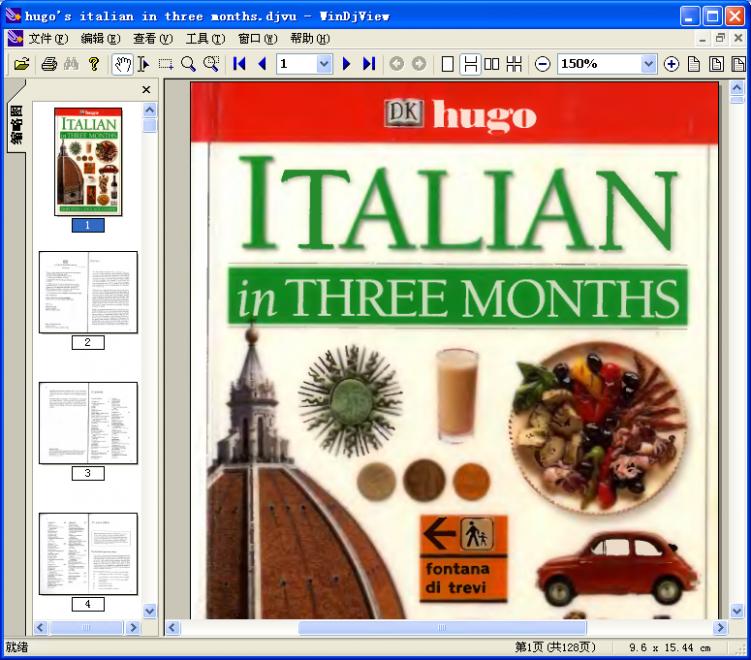Select the magnifying glass zoom tool

(x=188, y=64)
